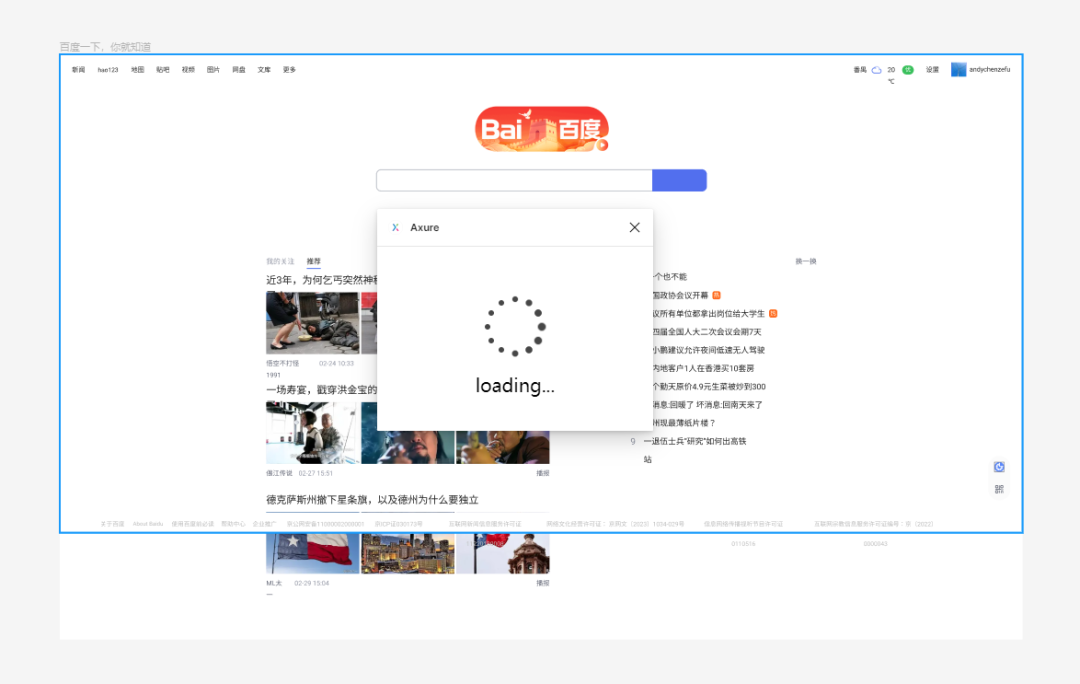Click the green air quality badge
The width and height of the screenshot is (1080, 684).
pyautogui.click(x=908, y=70)
